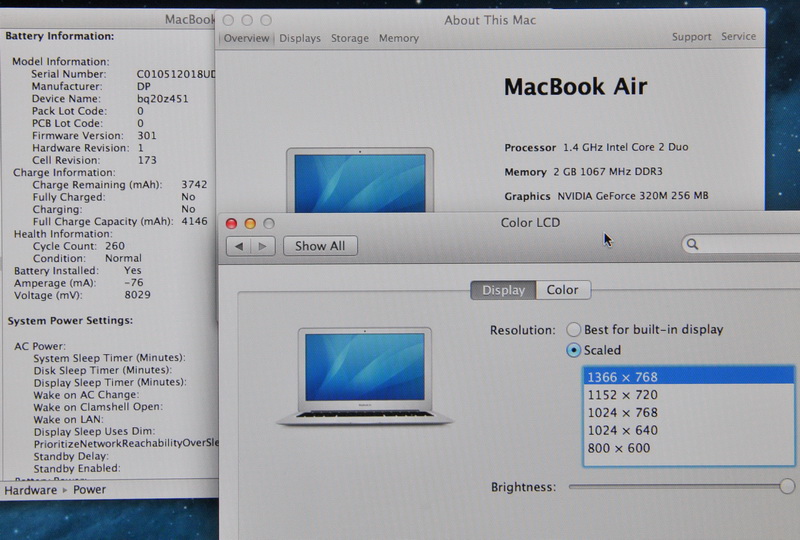Choose 1152 × 720 resolution
The height and width of the screenshot is (540, 800).
tap(688, 395)
